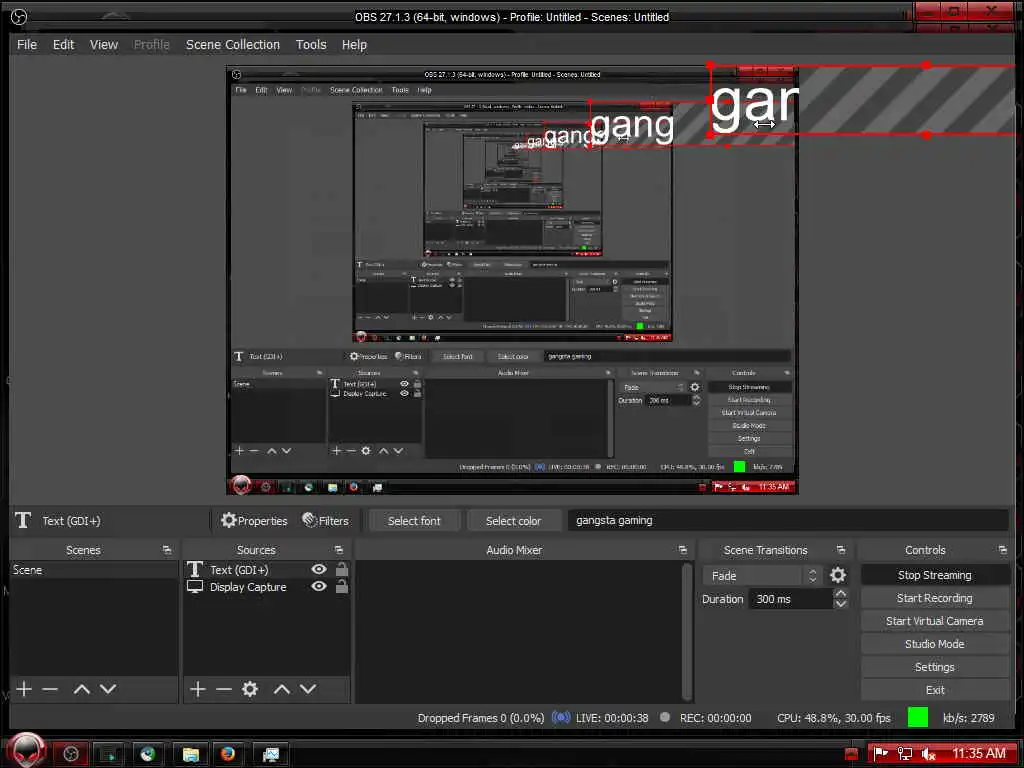Select the Display Capture source row
Image resolution: width=1024 pixels, height=768 pixels.
[x=268, y=586]
